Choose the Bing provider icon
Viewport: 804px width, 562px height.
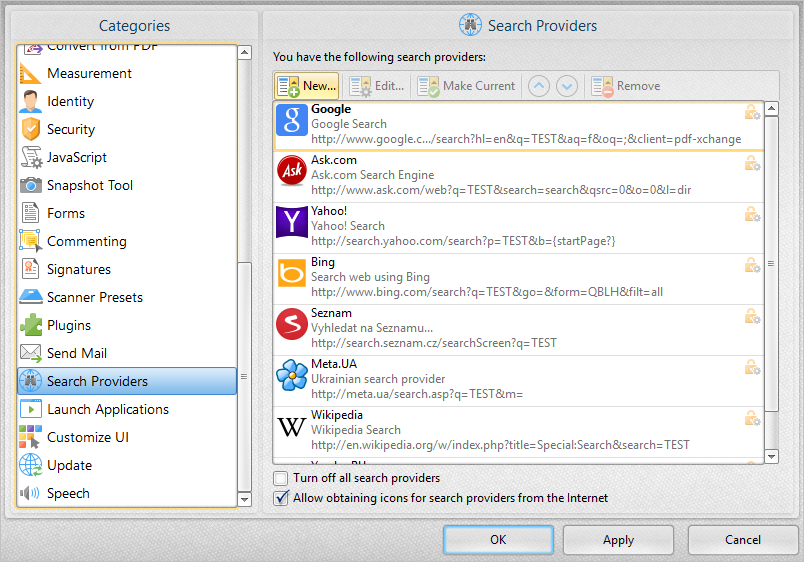coord(291,276)
